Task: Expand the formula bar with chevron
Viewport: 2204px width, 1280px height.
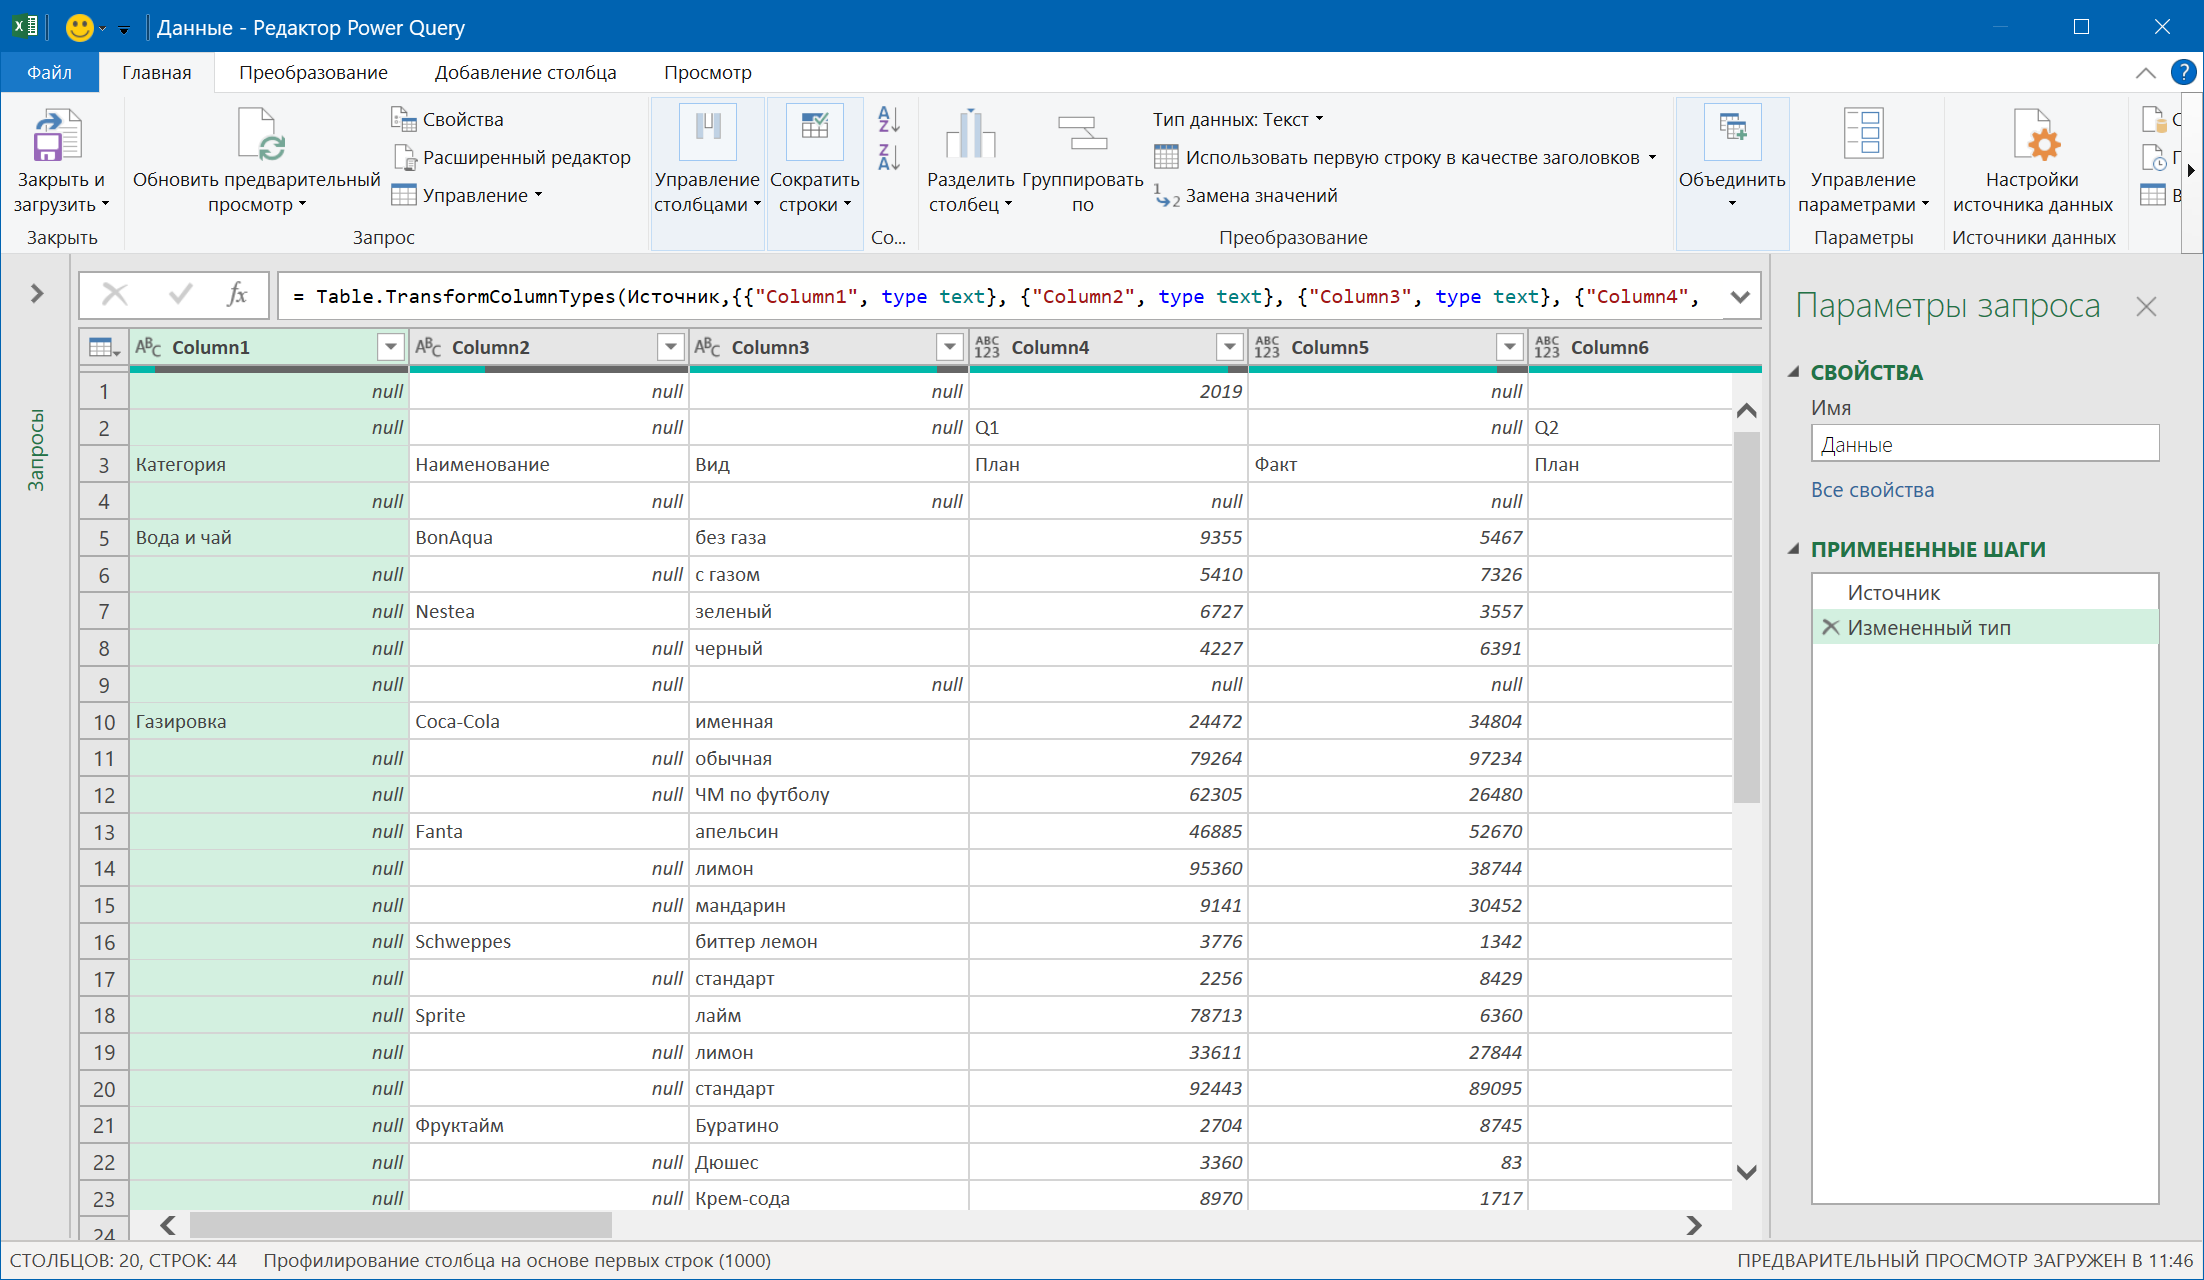Action: pyautogui.click(x=1740, y=296)
